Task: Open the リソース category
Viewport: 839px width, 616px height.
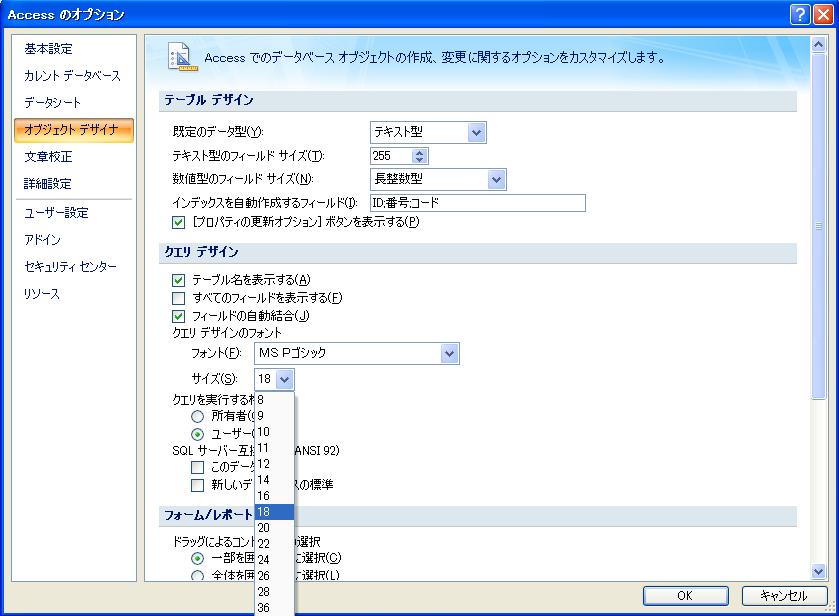Action: point(42,294)
